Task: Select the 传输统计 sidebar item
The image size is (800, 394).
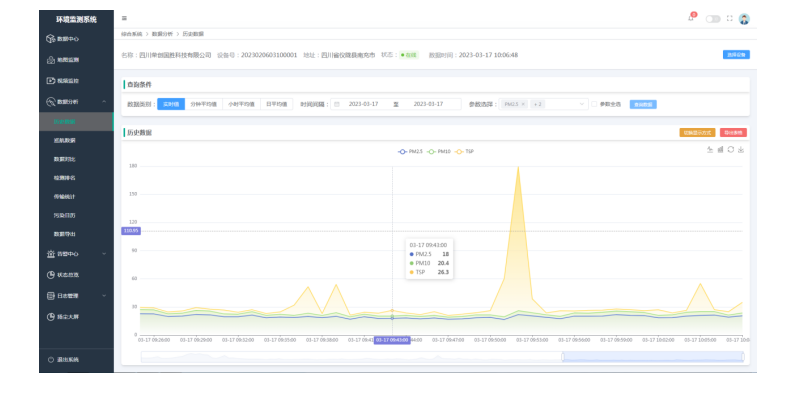Action: (76, 196)
